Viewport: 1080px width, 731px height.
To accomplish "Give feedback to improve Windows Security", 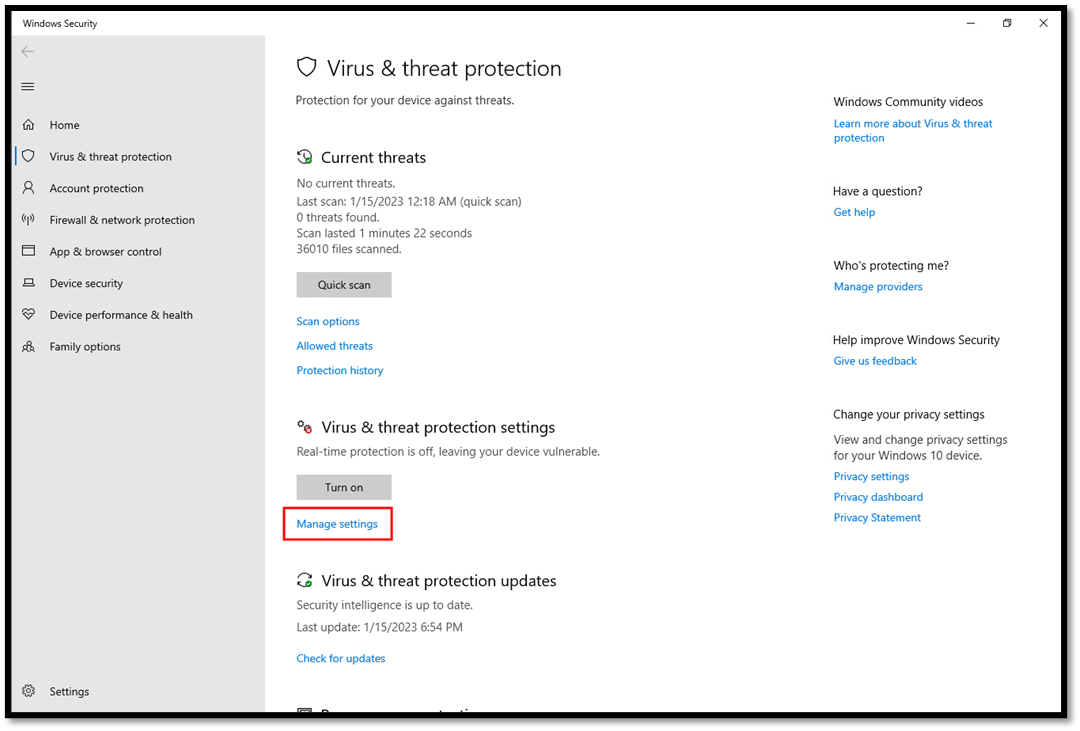I will pyautogui.click(x=874, y=360).
